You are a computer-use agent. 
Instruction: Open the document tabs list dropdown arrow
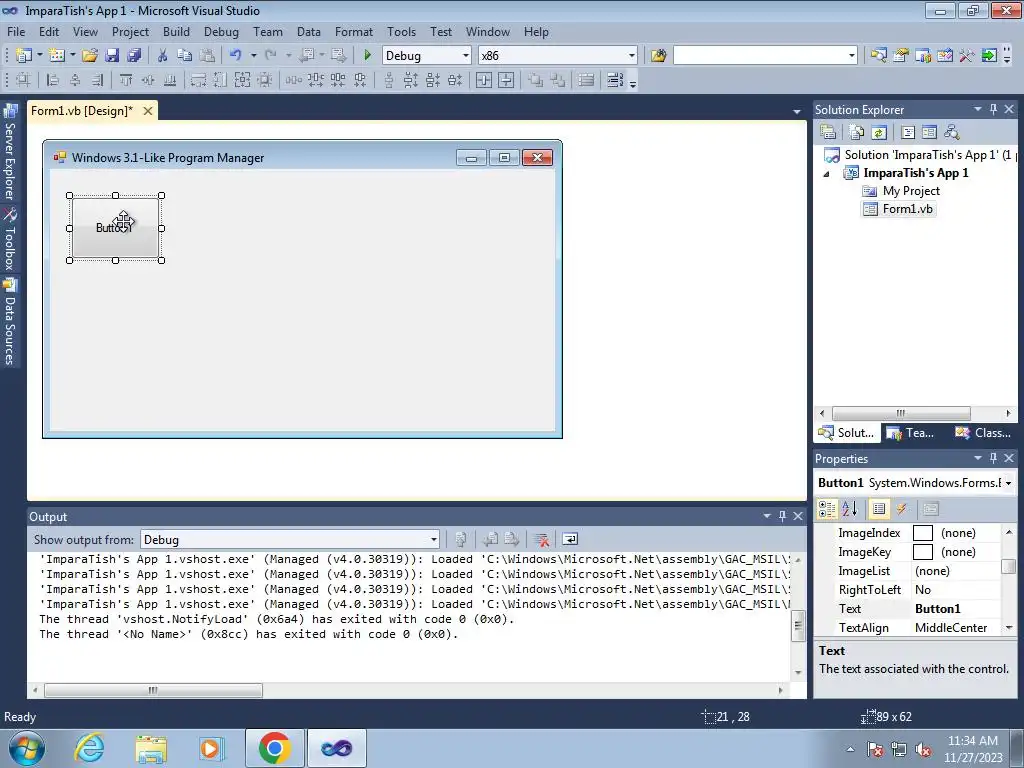point(796,111)
